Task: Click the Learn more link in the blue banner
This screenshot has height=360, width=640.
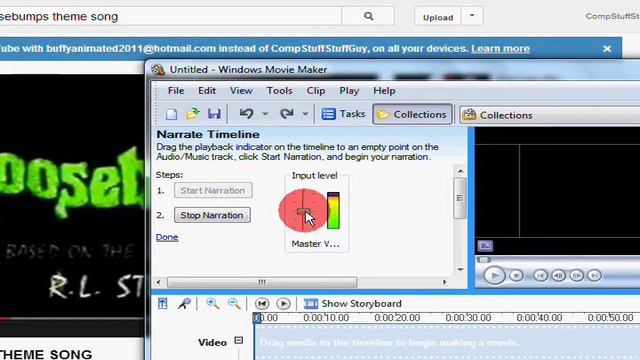Action: click(x=500, y=49)
